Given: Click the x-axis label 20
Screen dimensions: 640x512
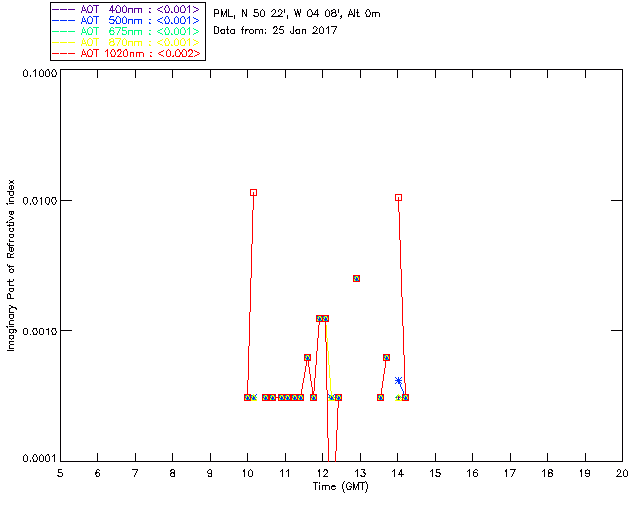Looking at the screenshot, I should pyautogui.click(x=622, y=473).
